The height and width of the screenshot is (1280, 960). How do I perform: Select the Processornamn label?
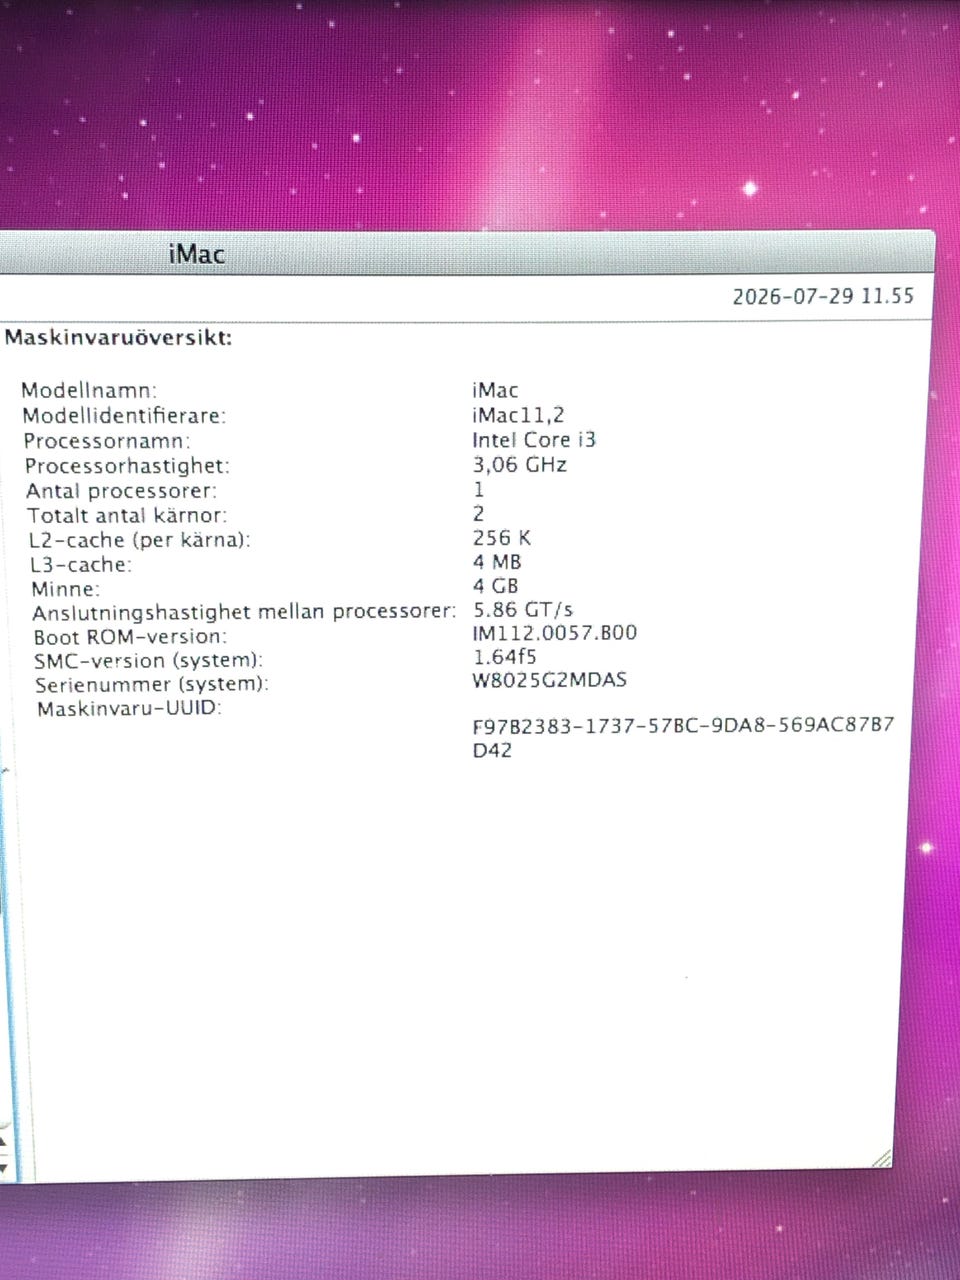tap(106, 441)
